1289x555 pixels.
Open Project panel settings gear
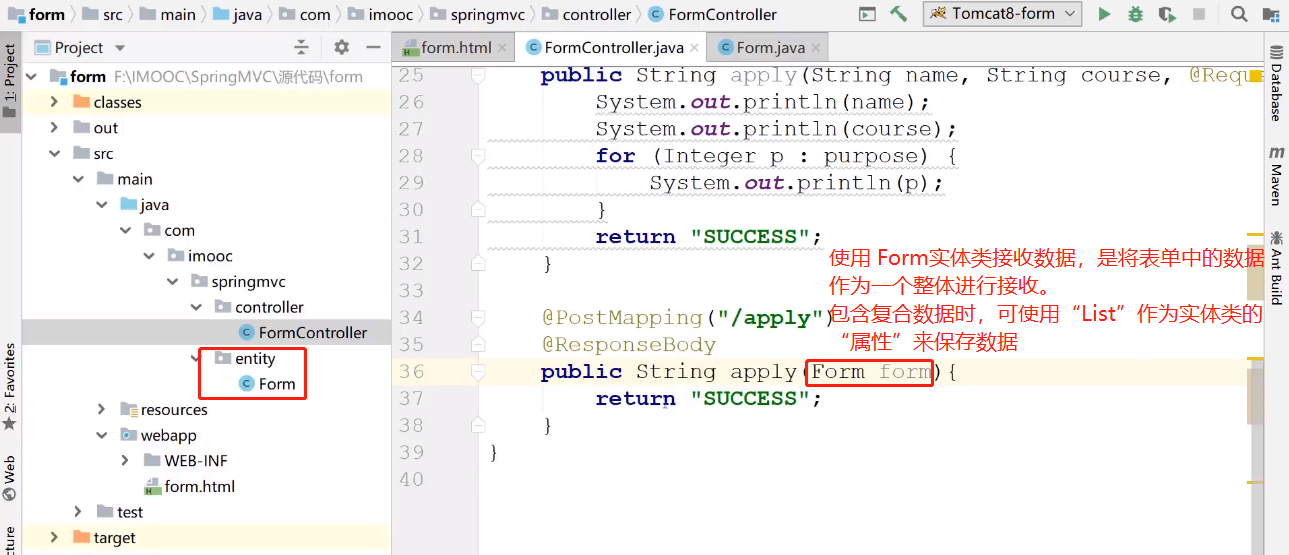point(341,47)
